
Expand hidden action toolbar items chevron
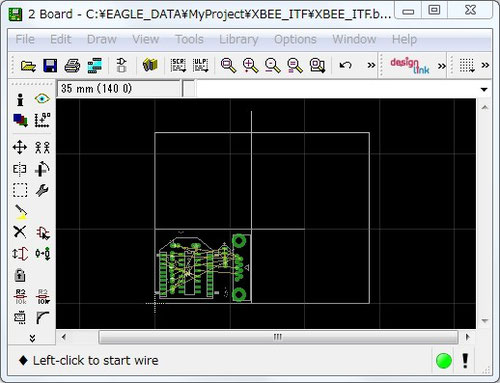point(371,65)
